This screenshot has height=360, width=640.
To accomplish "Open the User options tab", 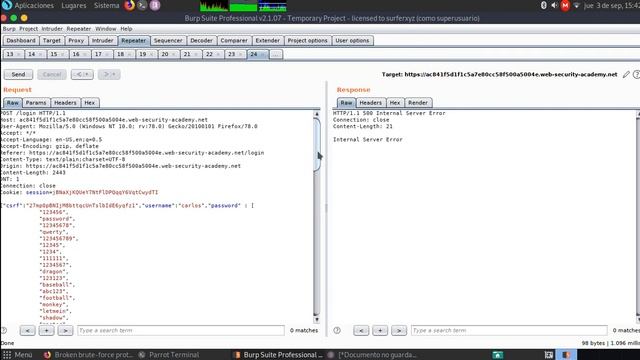I will coord(352,40).
